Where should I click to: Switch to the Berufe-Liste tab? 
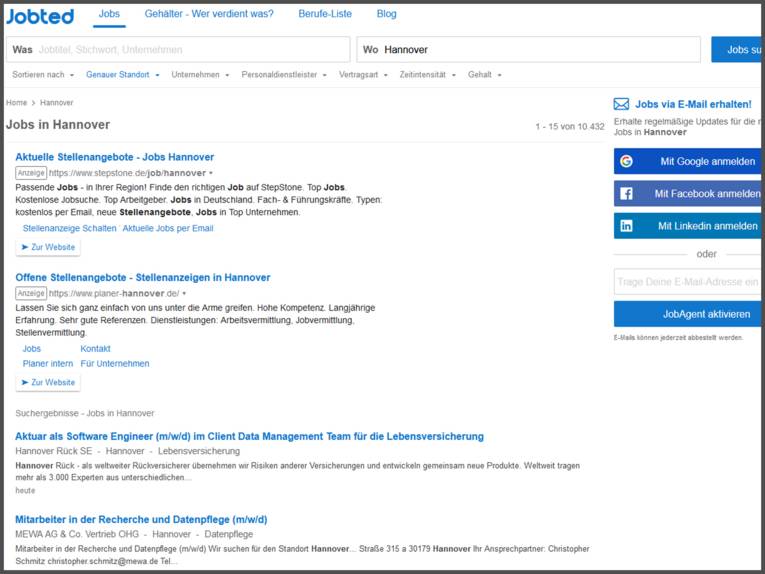tap(325, 14)
